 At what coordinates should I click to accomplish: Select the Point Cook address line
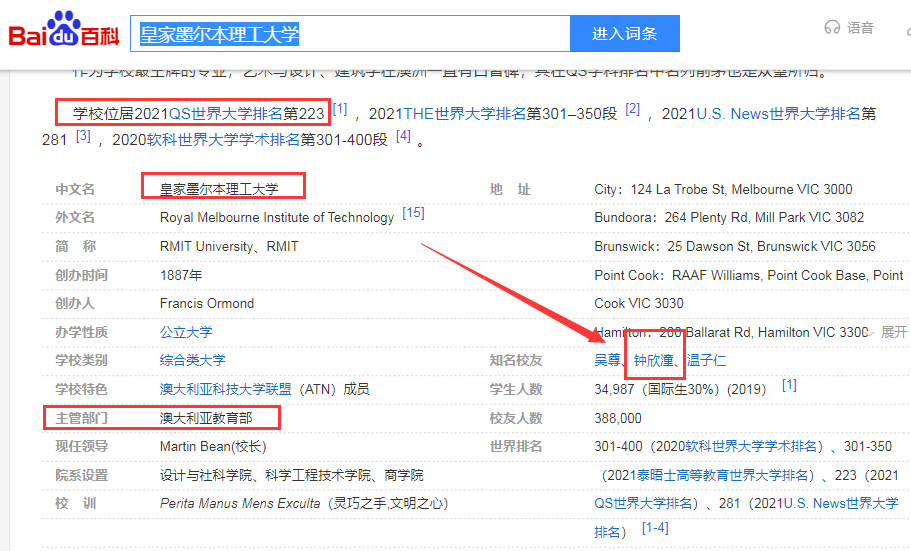(x=749, y=275)
